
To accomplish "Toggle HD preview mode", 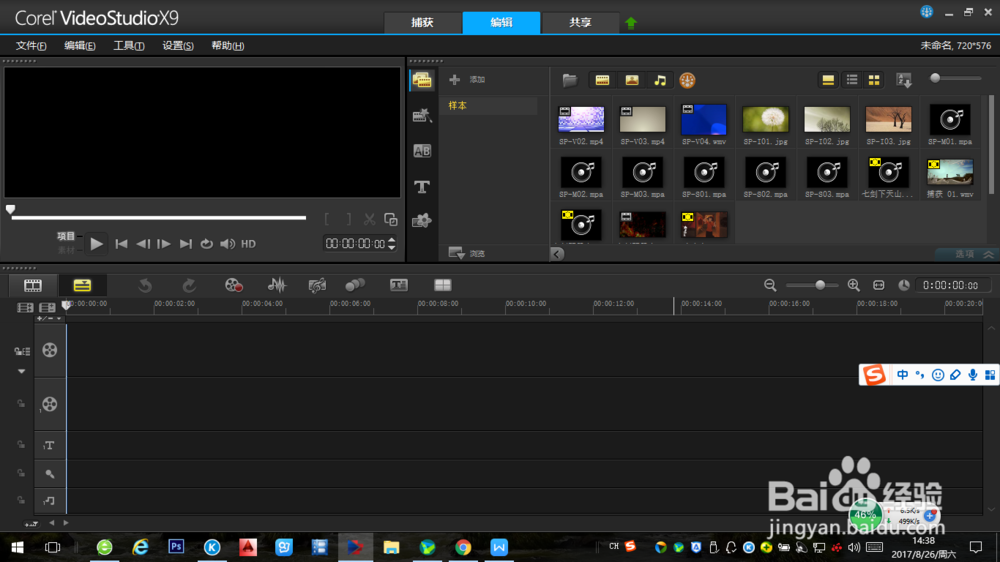I will click(x=249, y=244).
